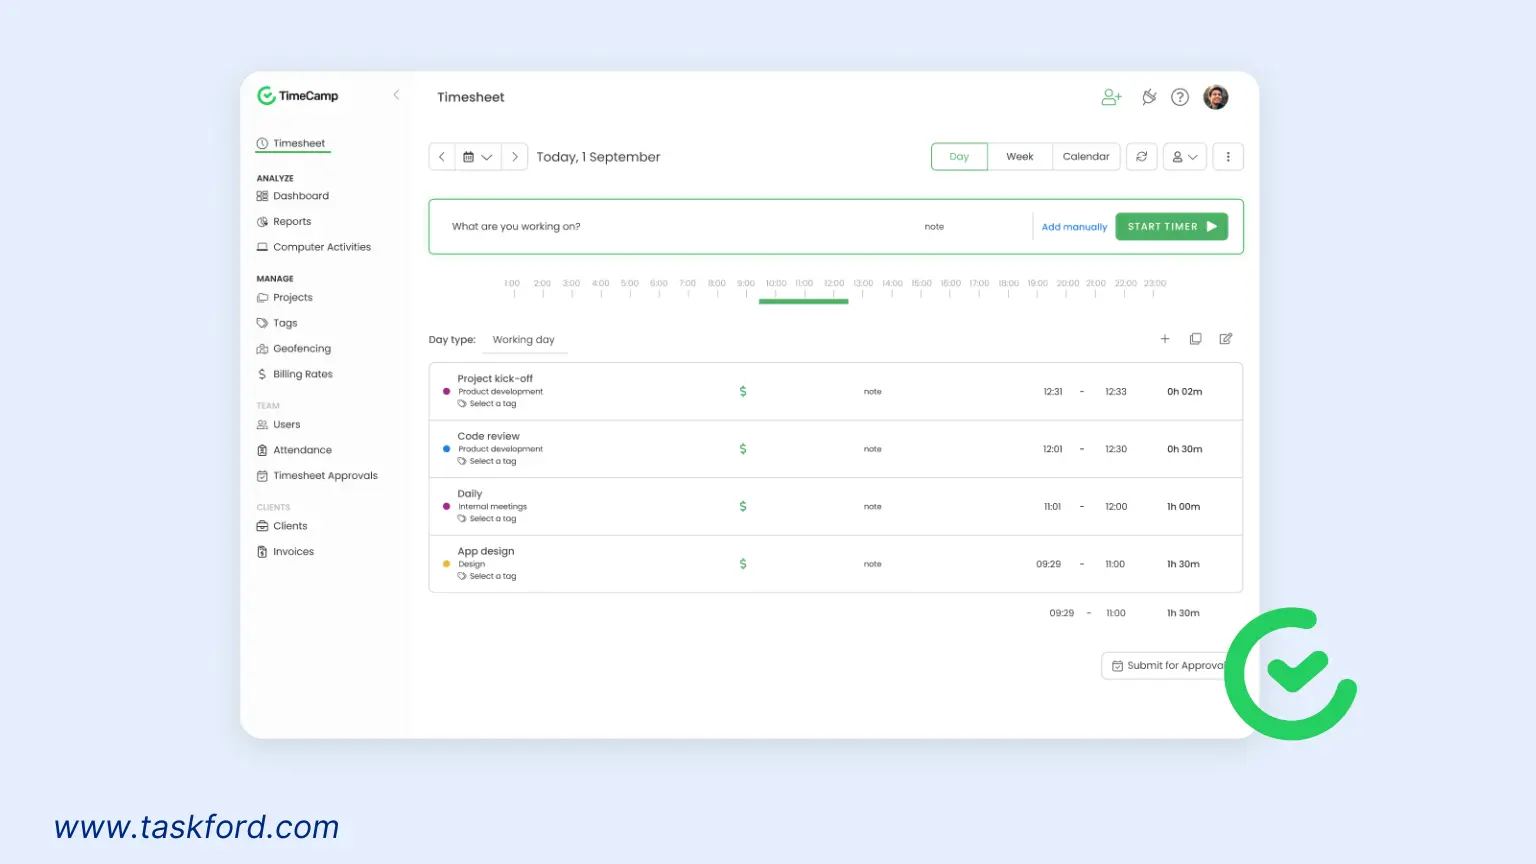Open Billing Rates in the sidebar

click(295, 374)
